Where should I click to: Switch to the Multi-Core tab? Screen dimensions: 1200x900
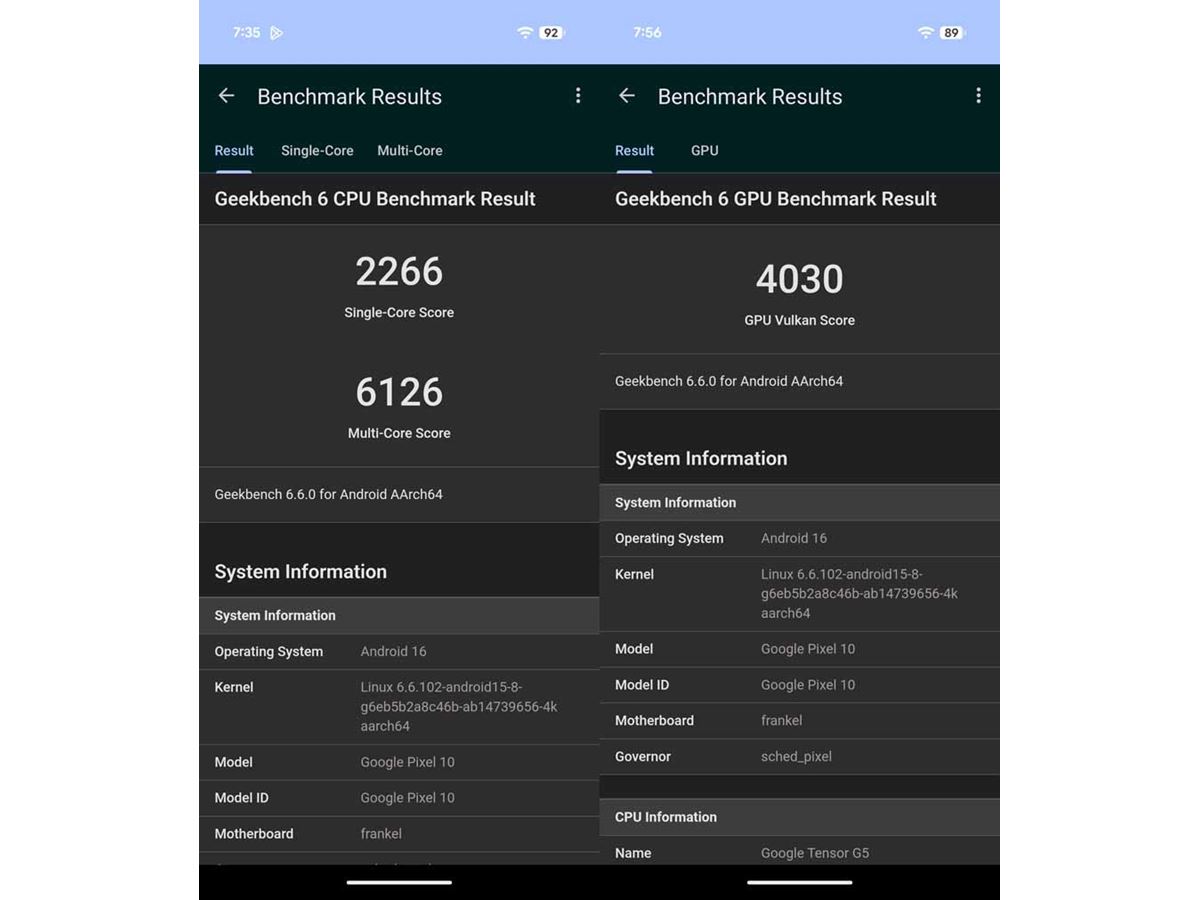(409, 151)
